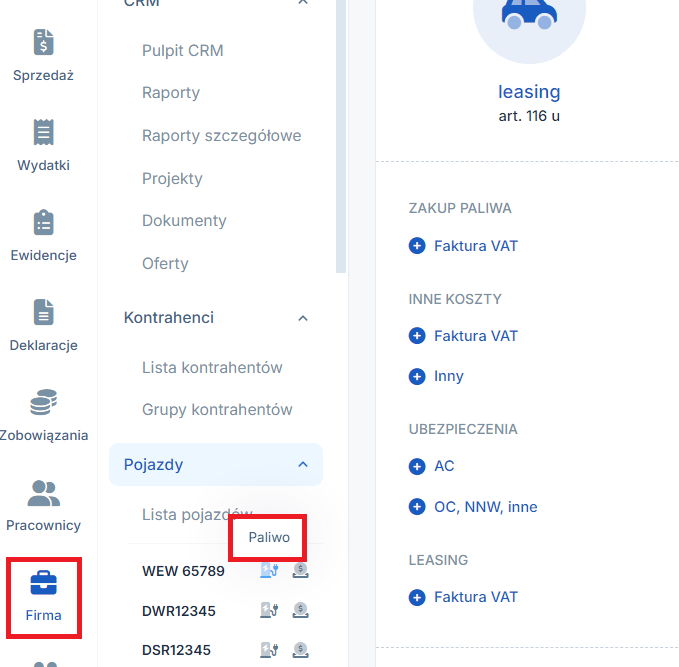Click the art. 116 u text
The height and width of the screenshot is (667, 679).
(529, 116)
